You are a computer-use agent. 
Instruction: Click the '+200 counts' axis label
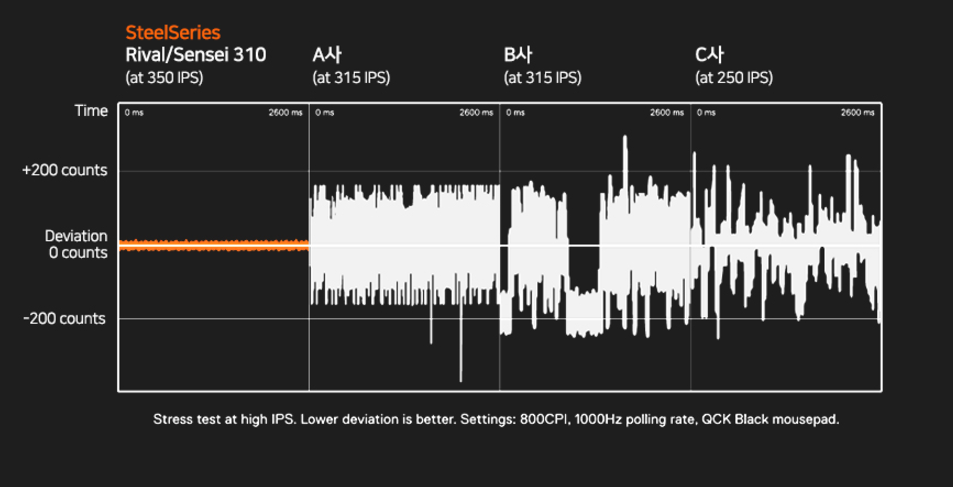[x=64, y=171]
